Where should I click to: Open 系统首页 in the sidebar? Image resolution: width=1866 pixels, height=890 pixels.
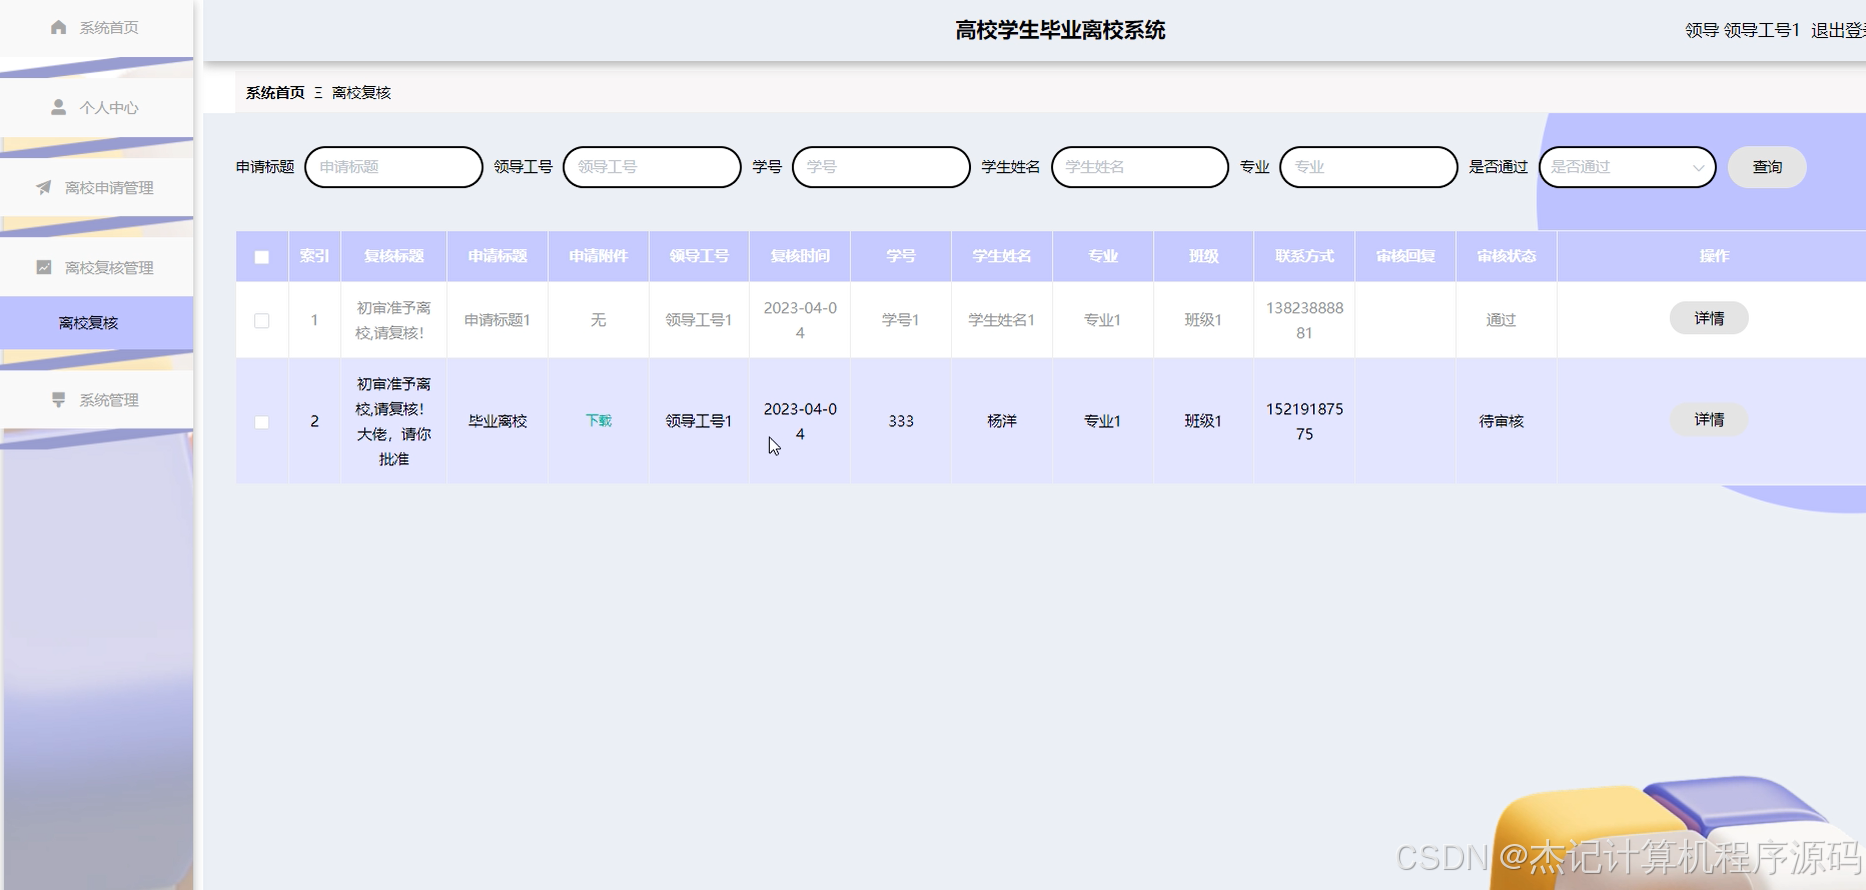click(x=97, y=27)
